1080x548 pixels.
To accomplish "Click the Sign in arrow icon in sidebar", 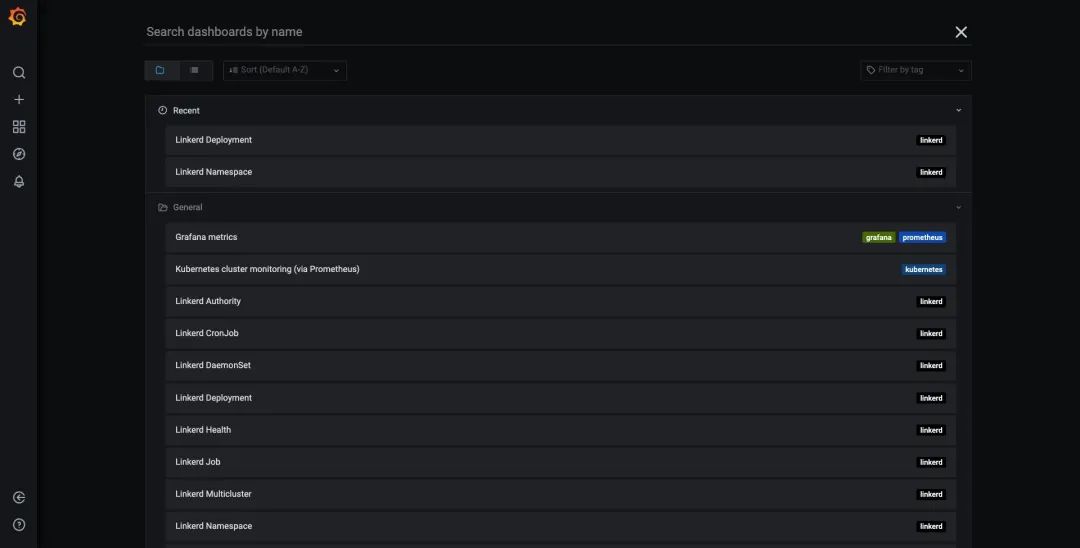I will (19, 497).
